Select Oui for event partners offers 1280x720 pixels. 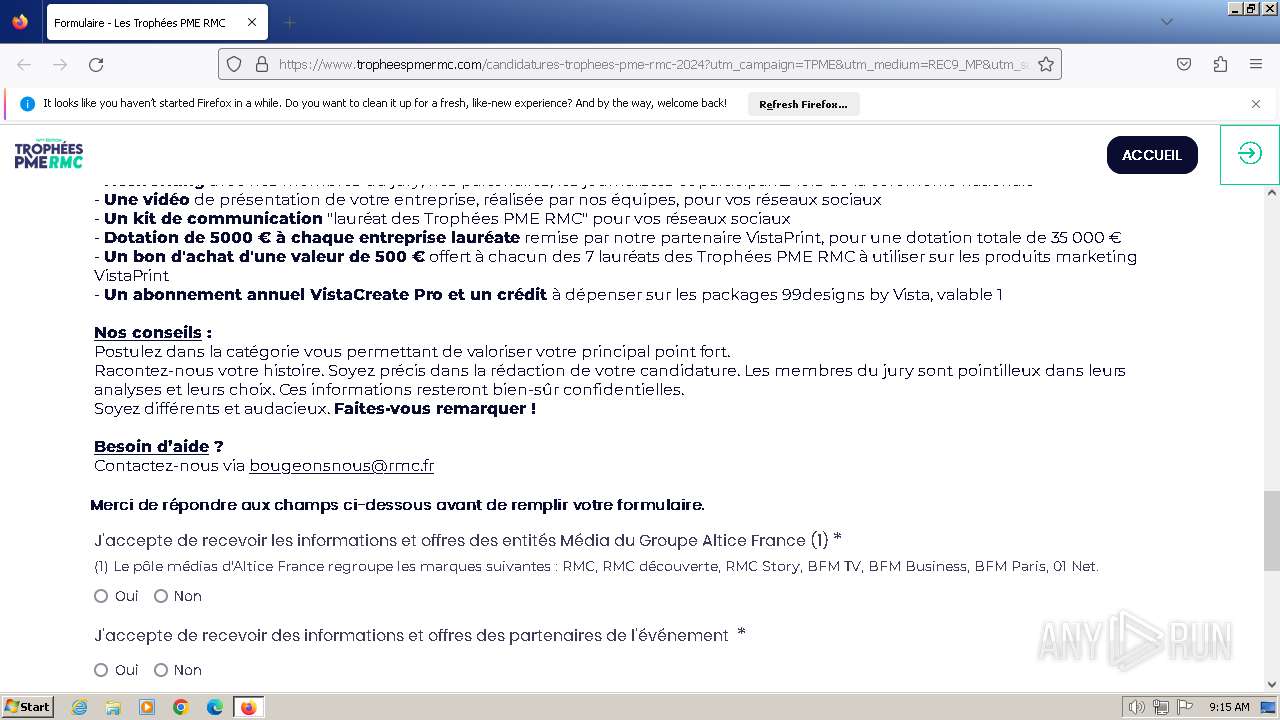click(101, 670)
